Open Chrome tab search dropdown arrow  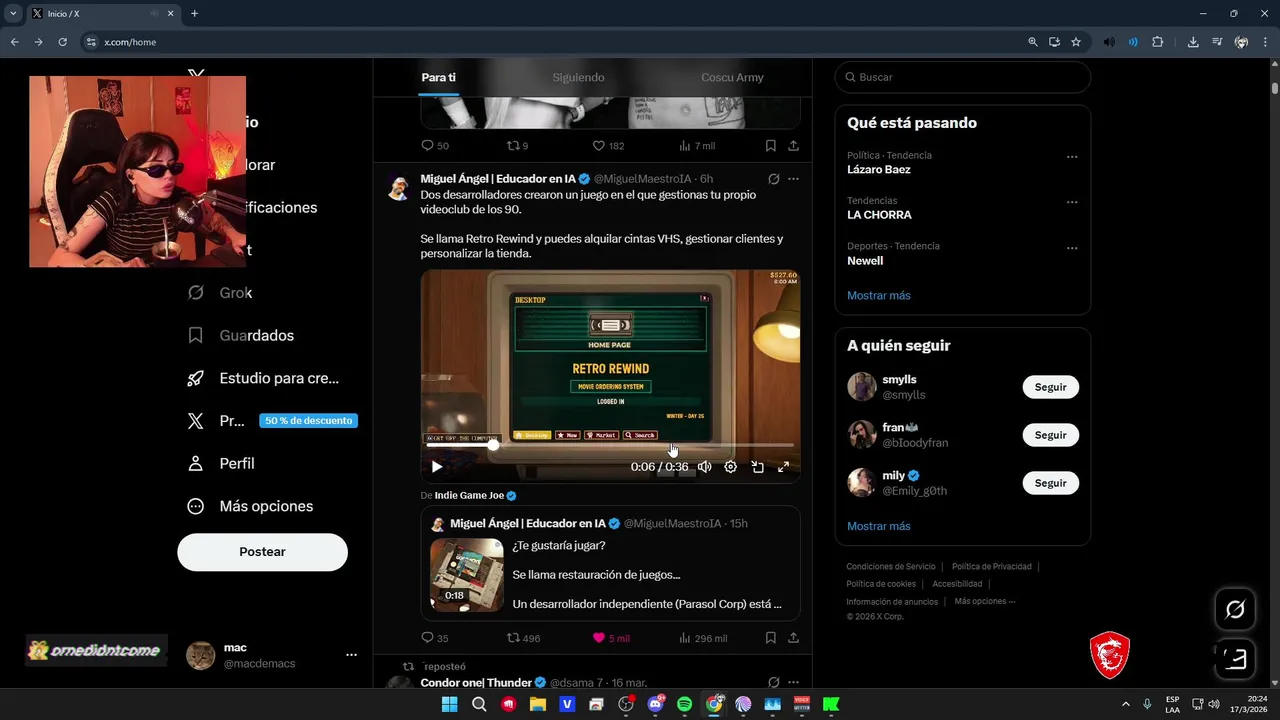pyautogui.click(x=13, y=13)
